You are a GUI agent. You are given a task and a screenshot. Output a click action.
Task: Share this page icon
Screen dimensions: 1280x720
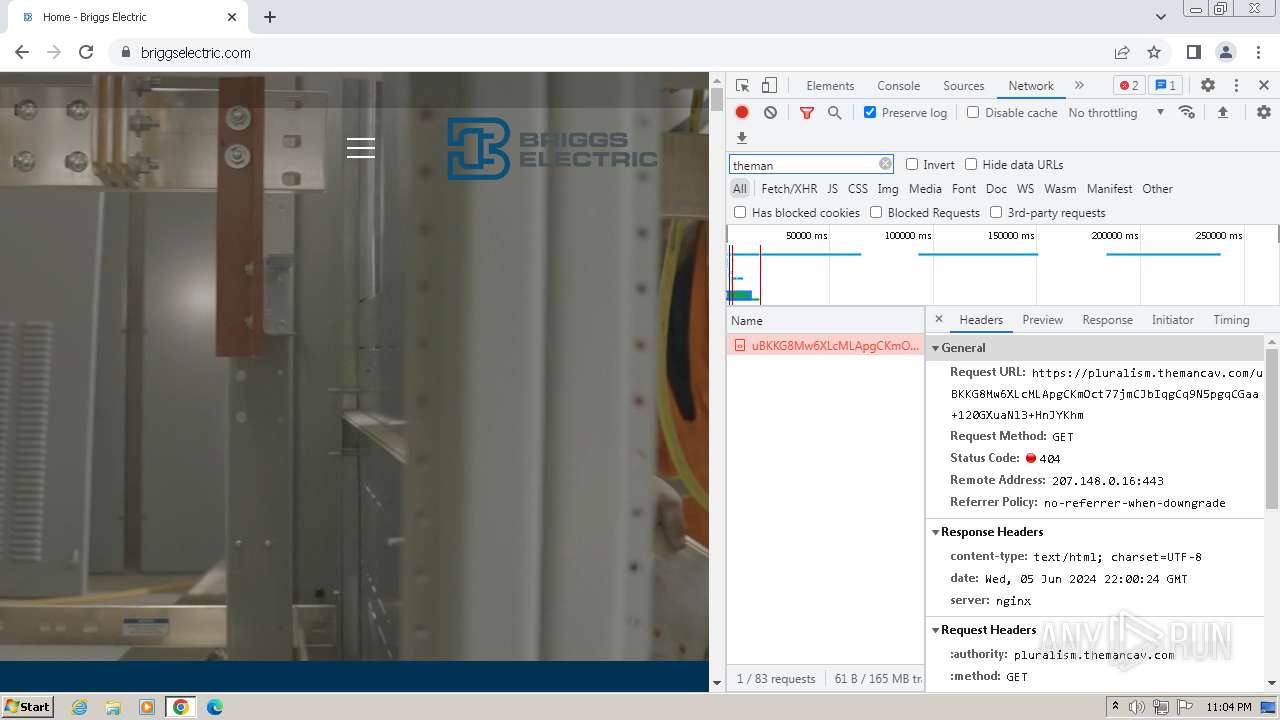1122,52
